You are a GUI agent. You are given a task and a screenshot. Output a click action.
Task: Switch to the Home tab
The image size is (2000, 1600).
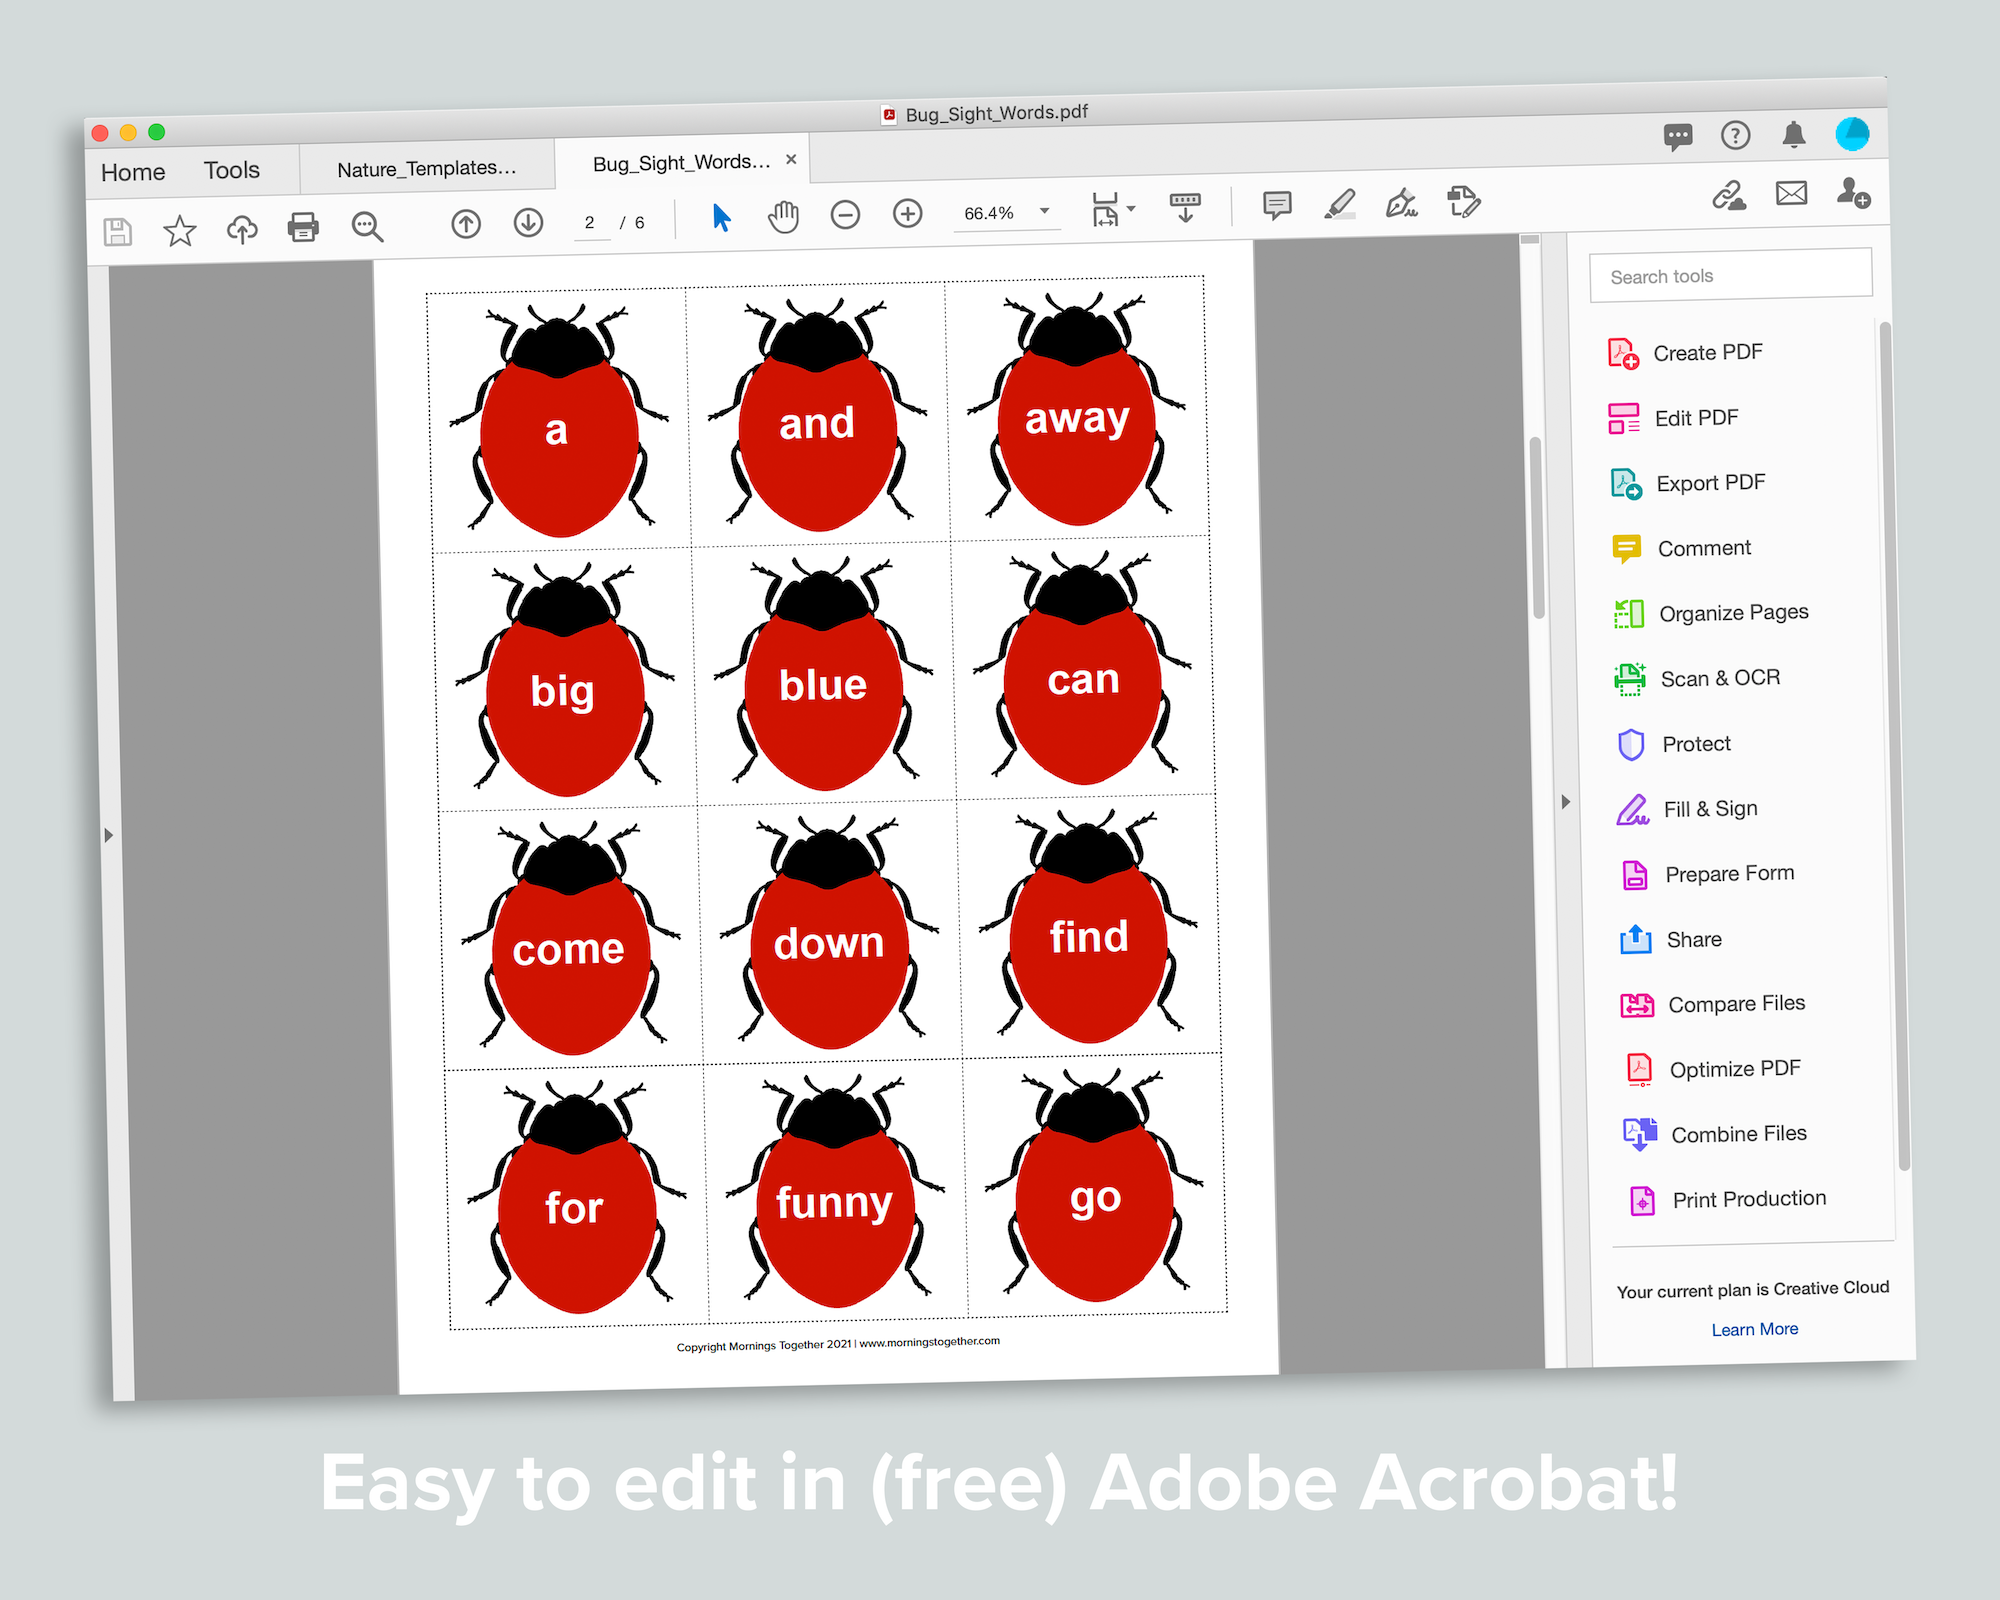pyautogui.click(x=133, y=172)
